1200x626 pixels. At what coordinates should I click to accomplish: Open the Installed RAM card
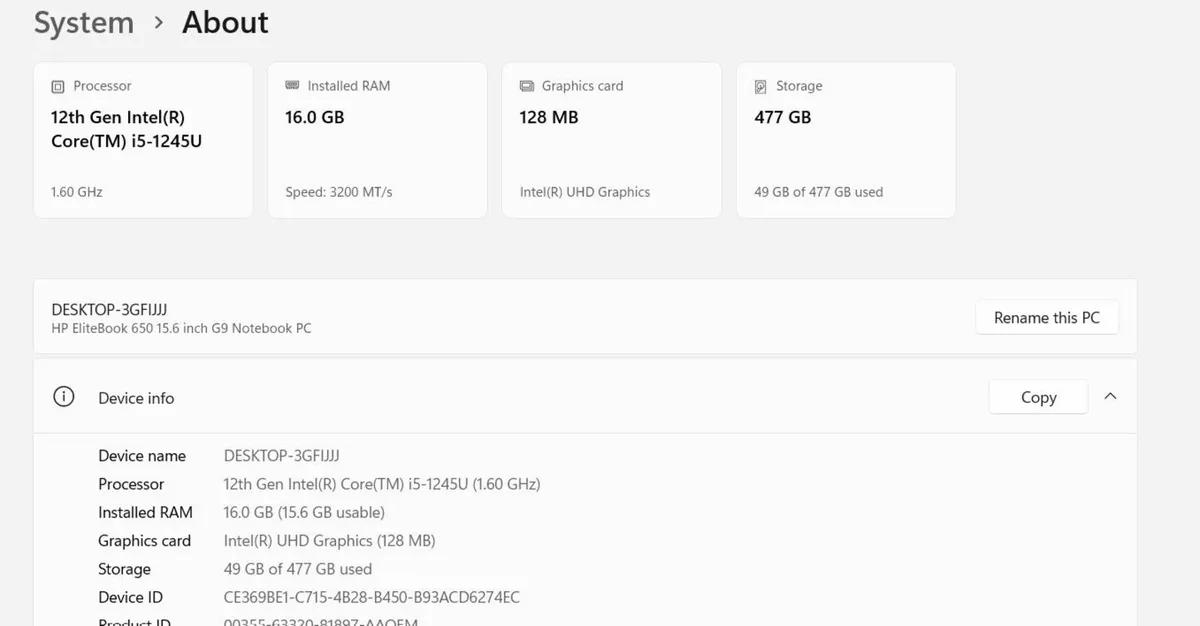[377, 140]
